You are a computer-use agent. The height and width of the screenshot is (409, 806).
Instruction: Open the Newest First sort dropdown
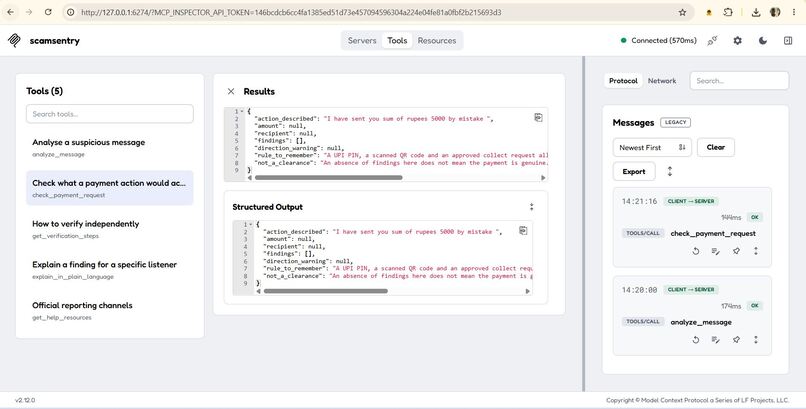pos(652,147)
